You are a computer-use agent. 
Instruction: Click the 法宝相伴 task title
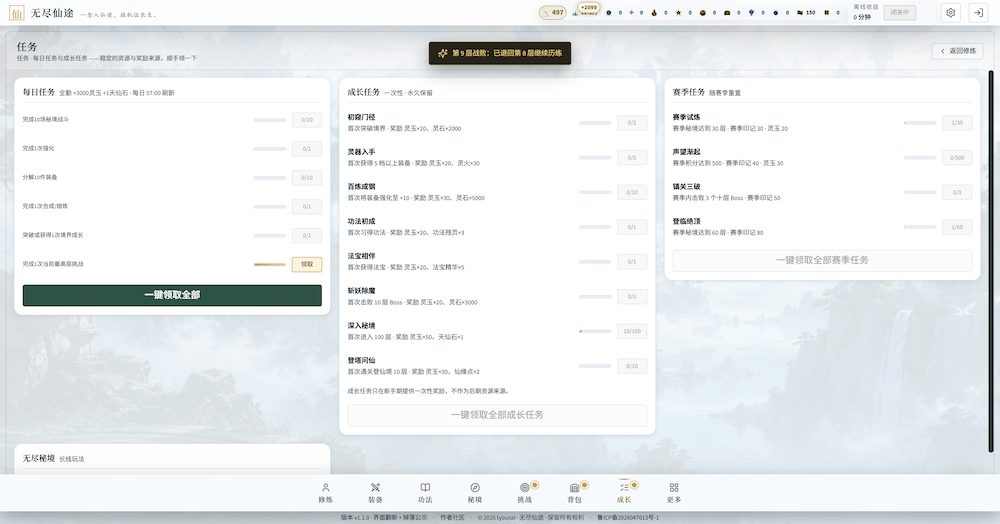(362, 256)
